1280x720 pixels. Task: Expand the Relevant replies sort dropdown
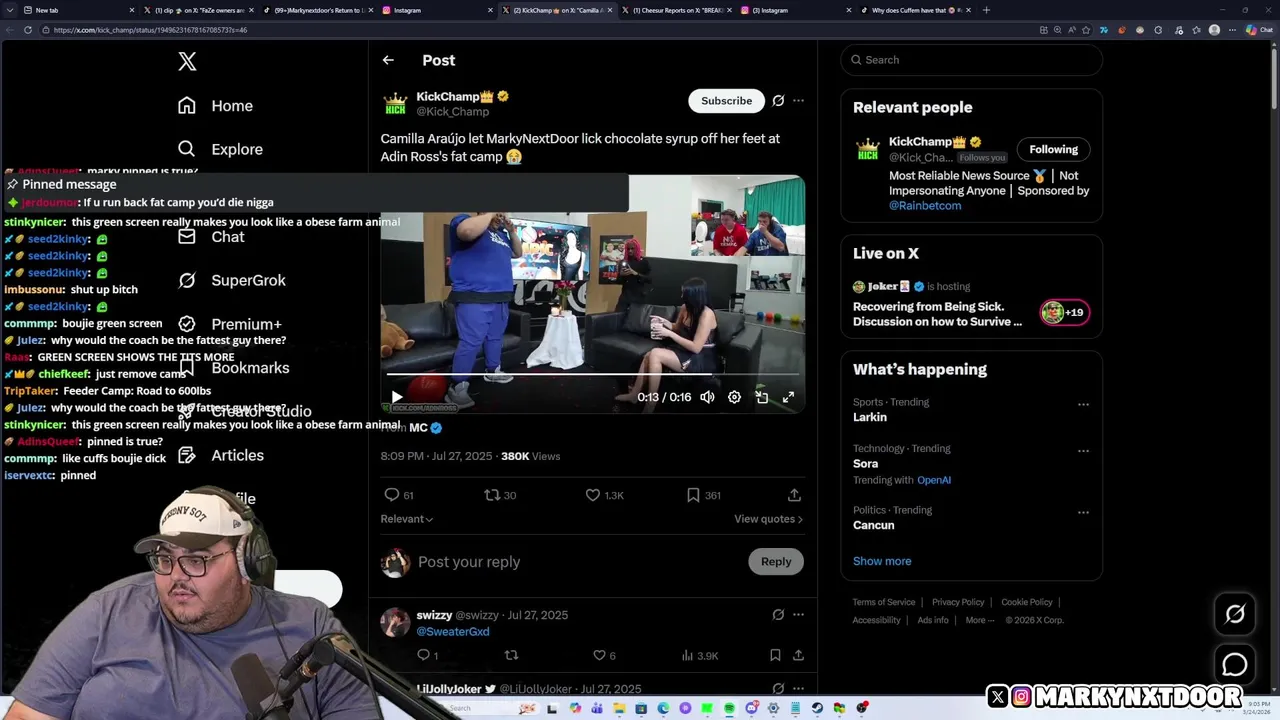(x=407, y=519)
